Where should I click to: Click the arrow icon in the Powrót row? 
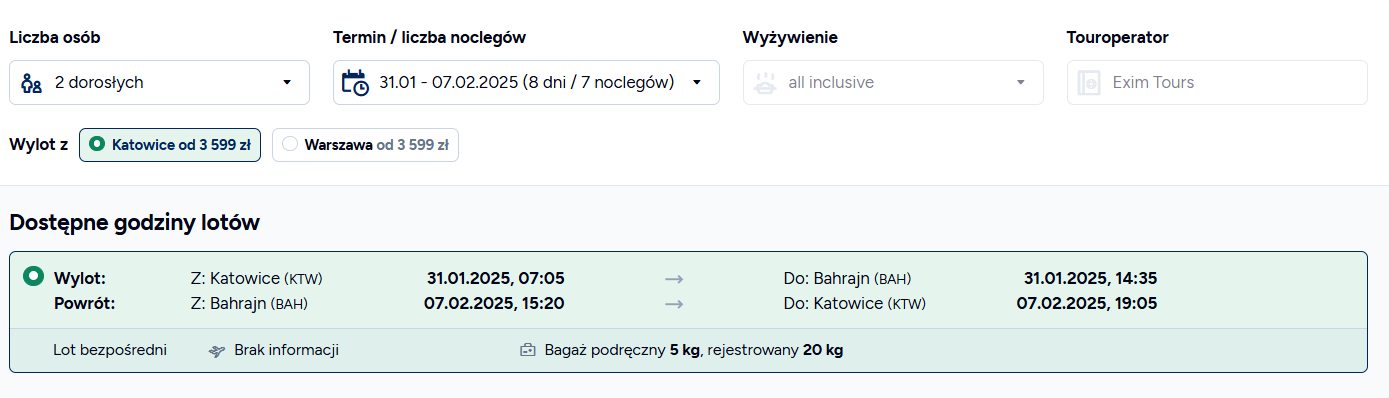pyautogui.click(x=674, y=303)
